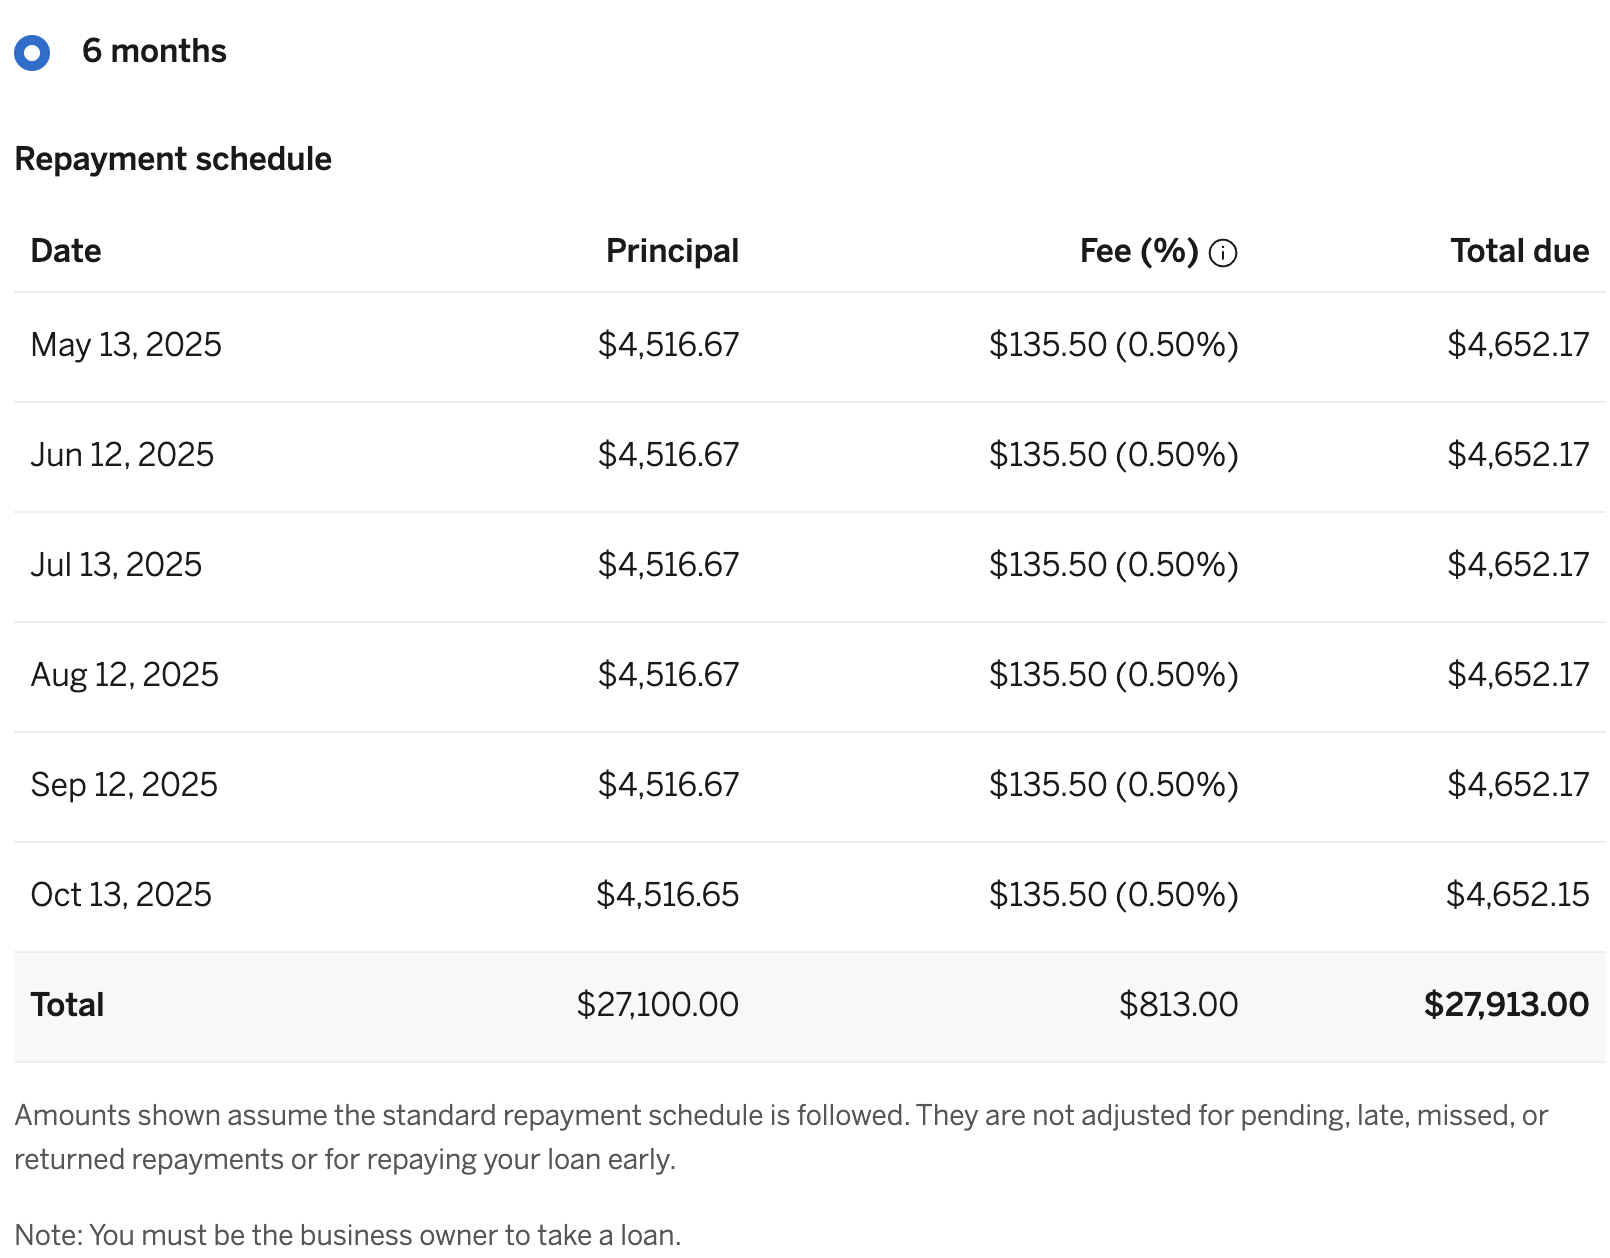Click the Jul 13, 2025 date cell

click(x=116, y=565)
